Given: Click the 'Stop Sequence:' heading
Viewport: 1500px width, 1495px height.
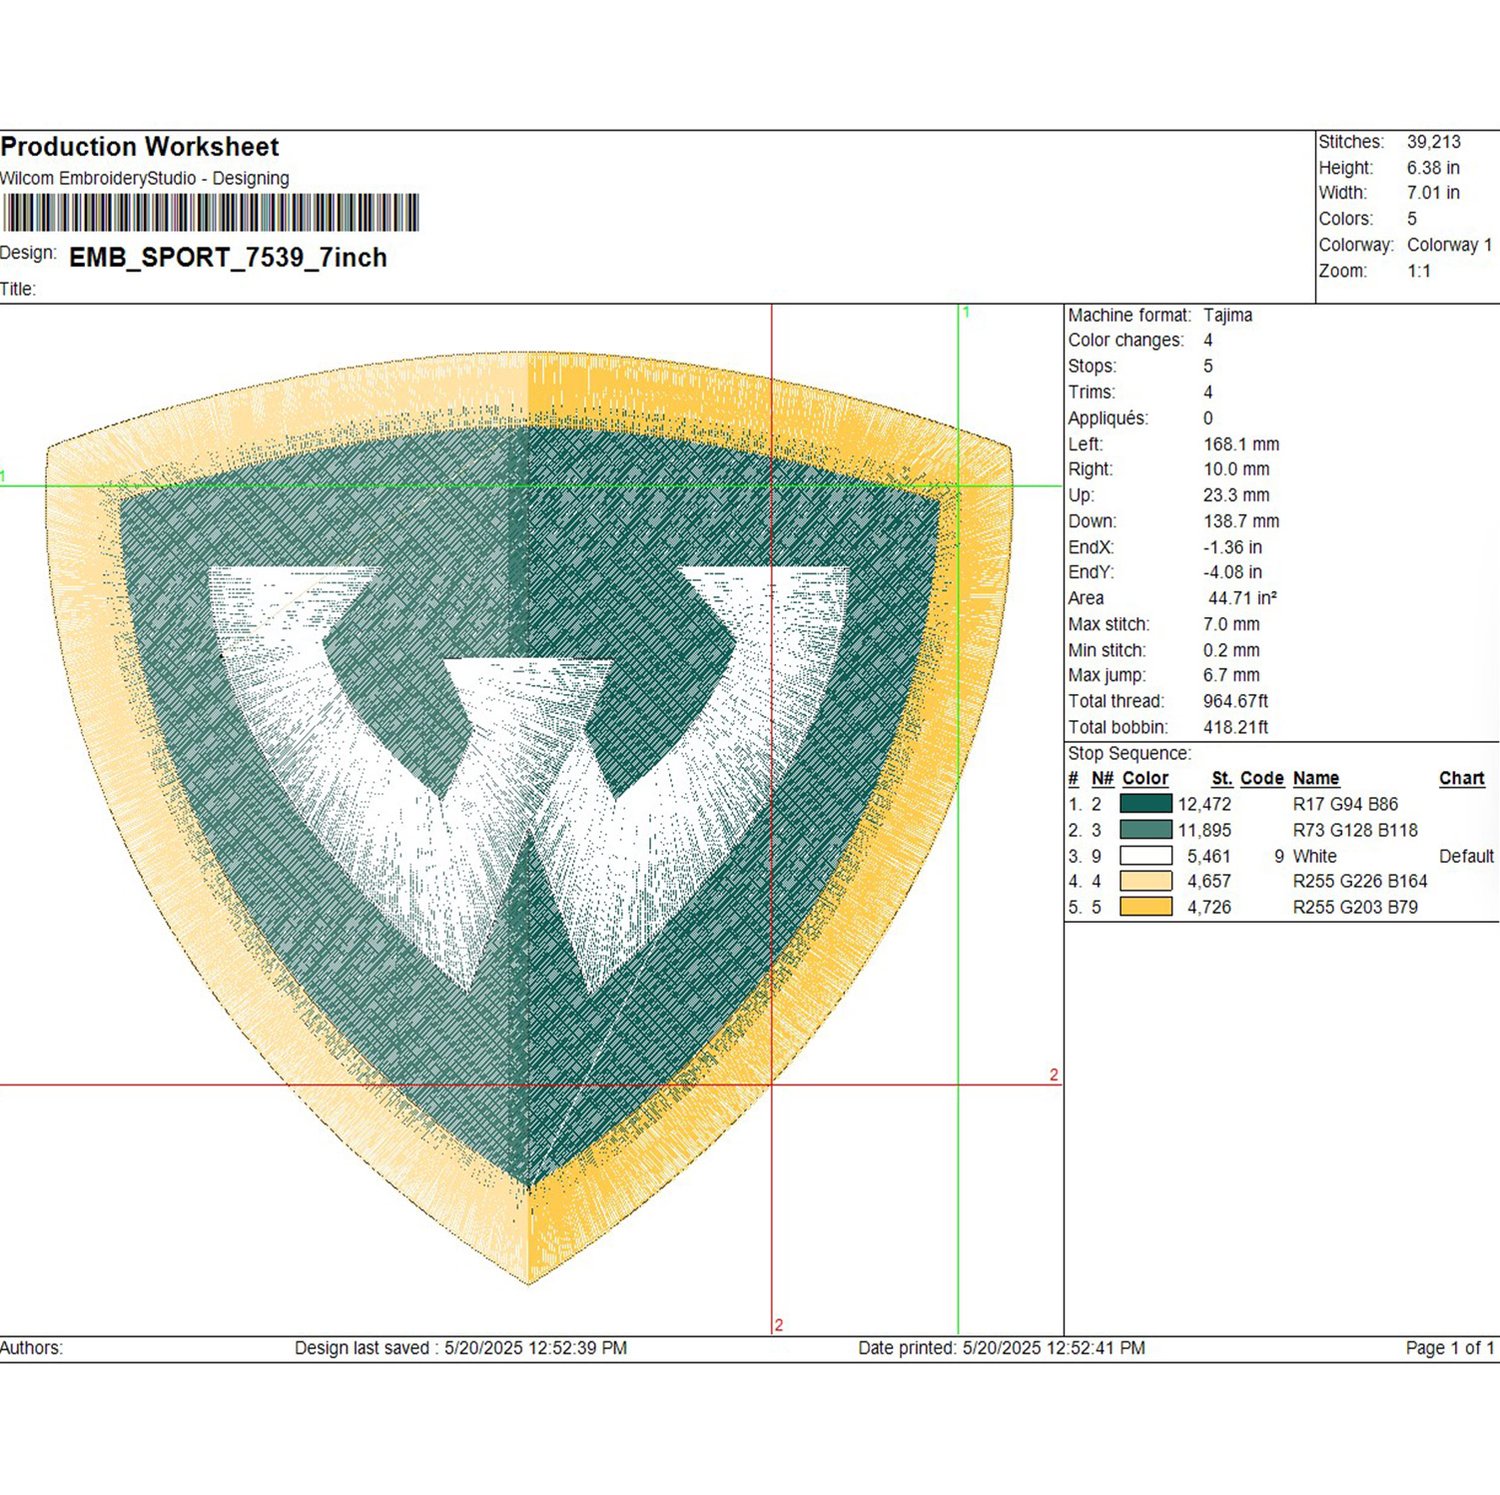Looking at the screenshot, I should [x=1130, y=753].
